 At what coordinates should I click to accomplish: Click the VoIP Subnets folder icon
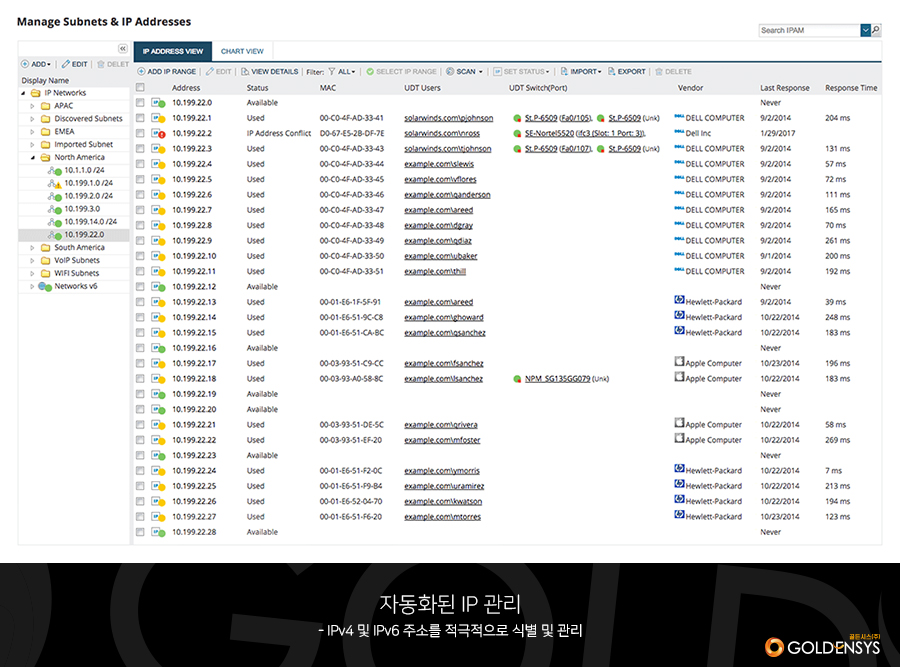click(45, 261)
